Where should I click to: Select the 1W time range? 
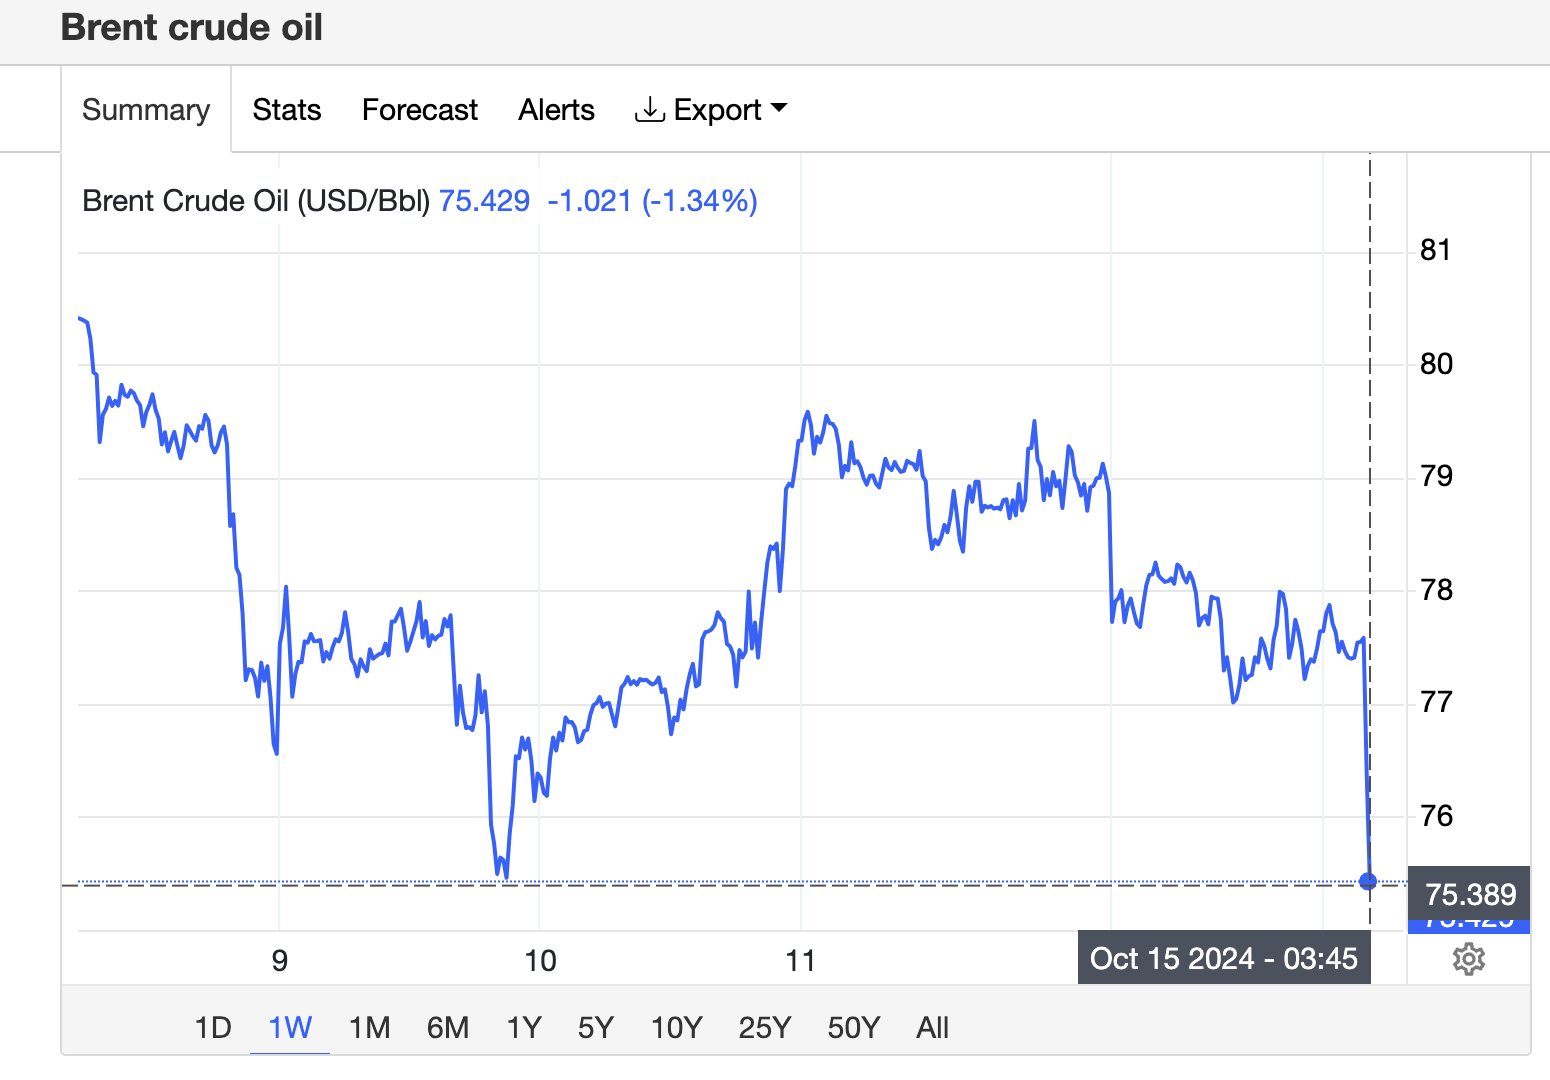[x=290, y=1027]
